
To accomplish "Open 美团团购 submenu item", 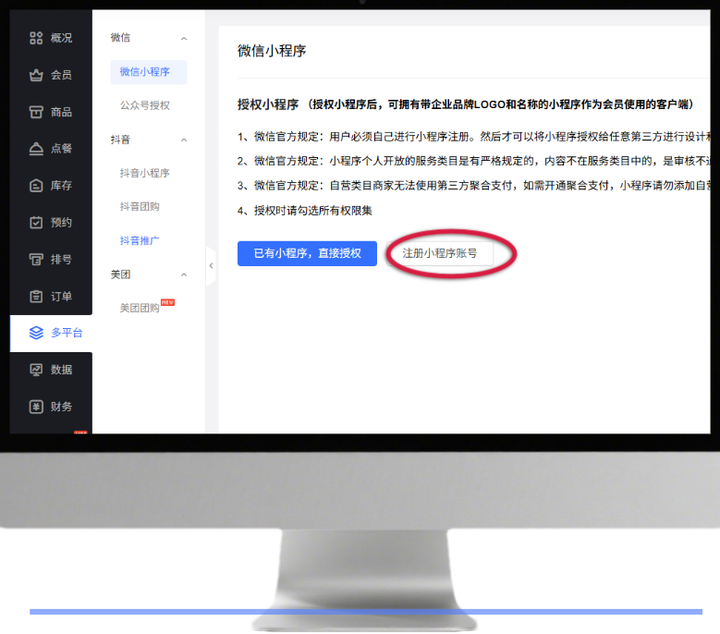I will [140, 308].
